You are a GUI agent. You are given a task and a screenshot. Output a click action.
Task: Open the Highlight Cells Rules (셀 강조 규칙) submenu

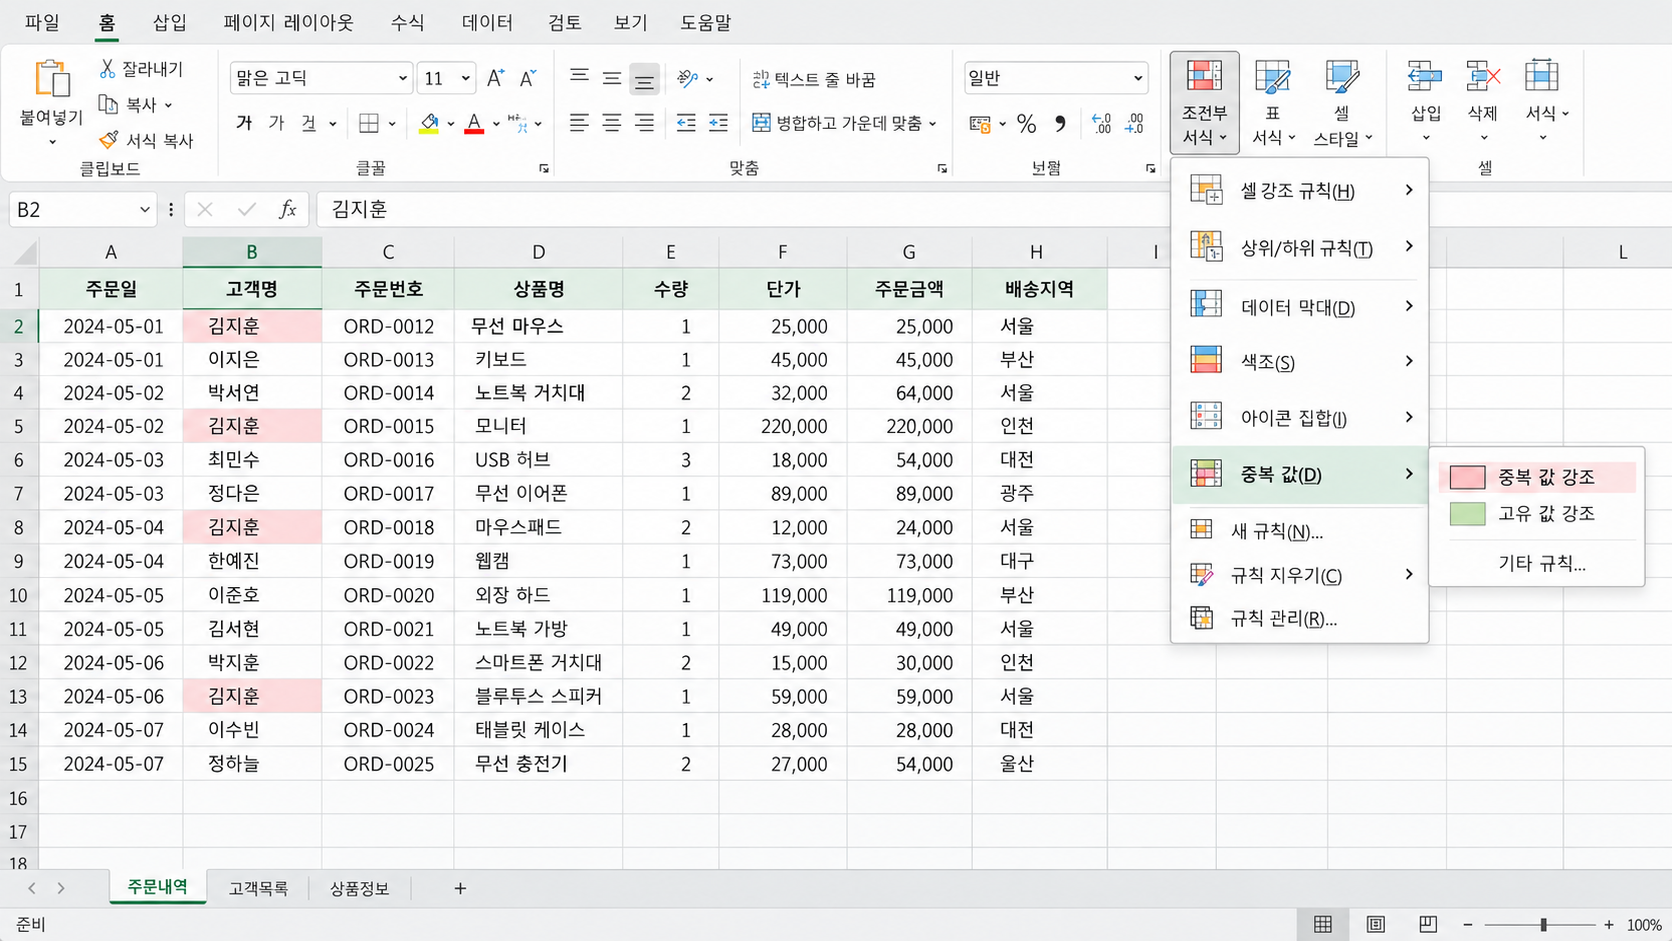pos(1299,190)
